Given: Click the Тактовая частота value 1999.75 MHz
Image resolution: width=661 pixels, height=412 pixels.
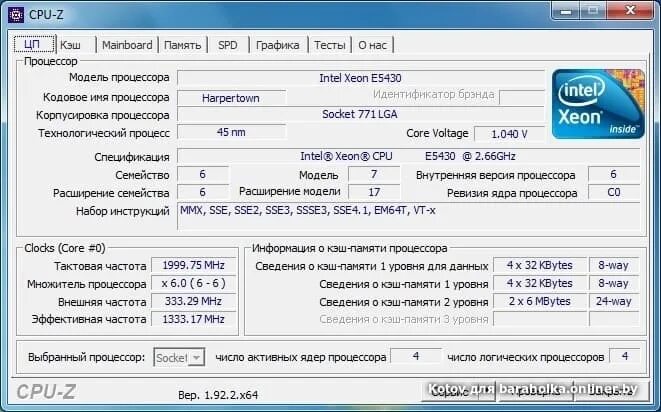Looking at the screenshot, I should tap(193, 265).
